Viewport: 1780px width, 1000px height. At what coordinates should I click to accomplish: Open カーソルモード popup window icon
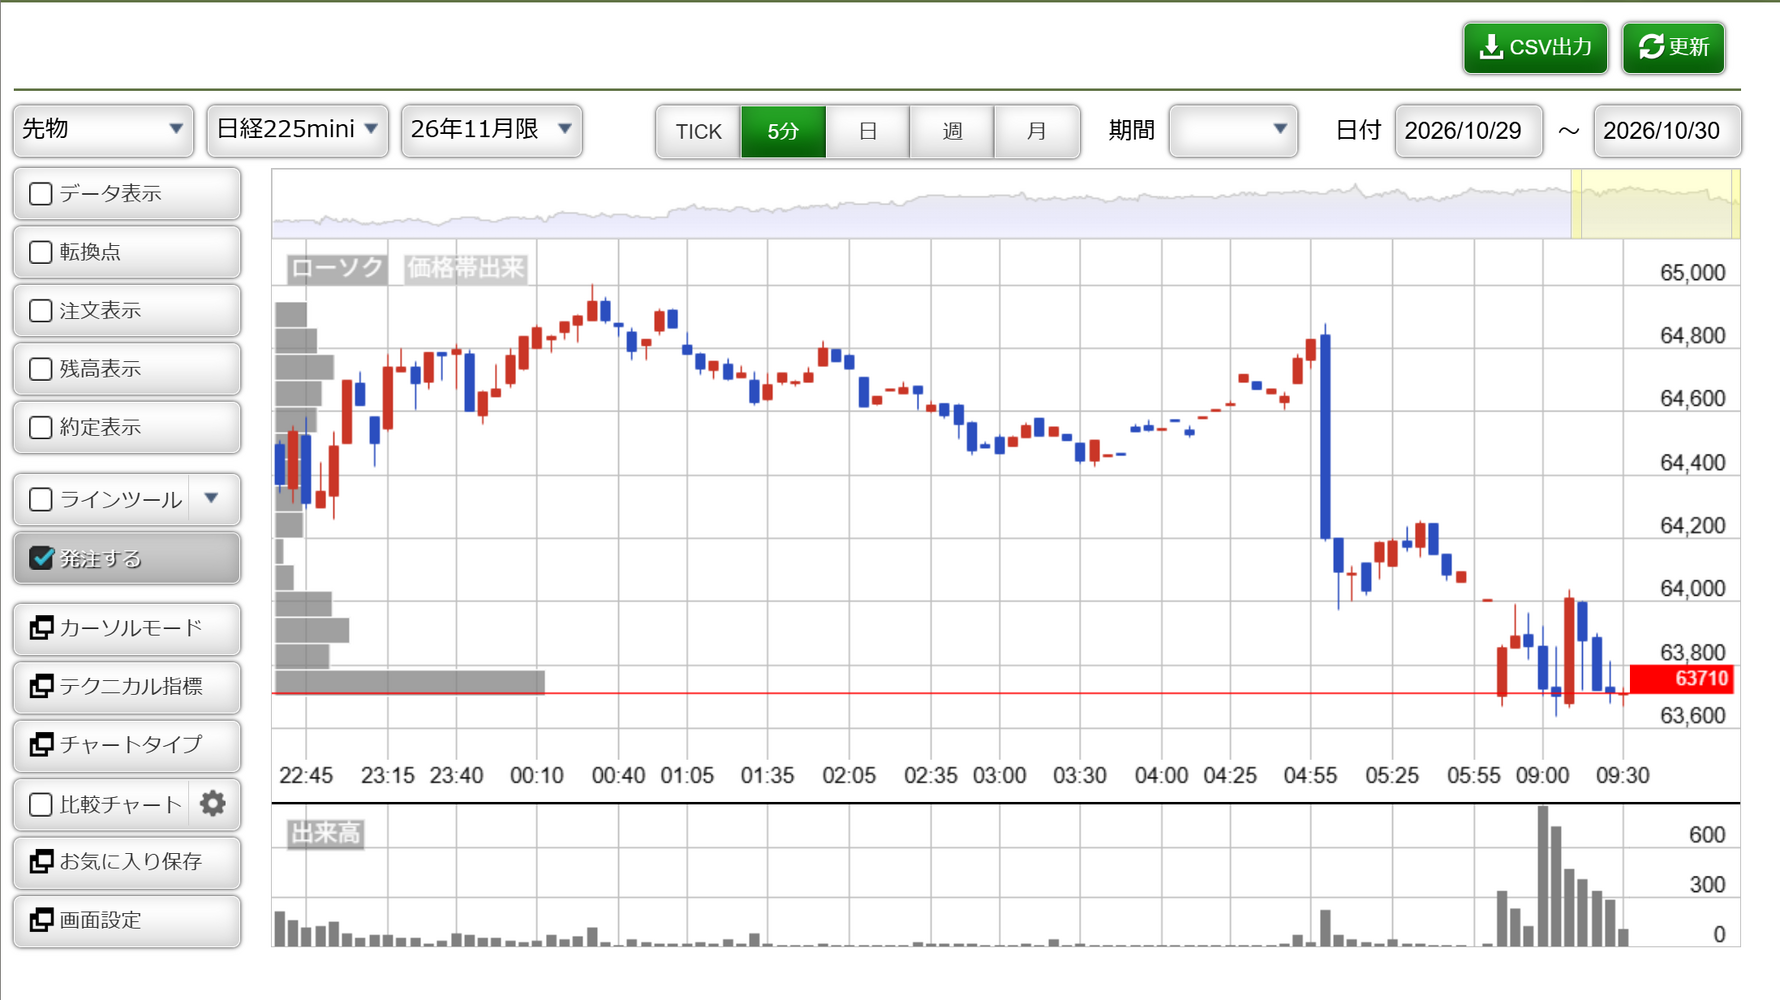41,628
